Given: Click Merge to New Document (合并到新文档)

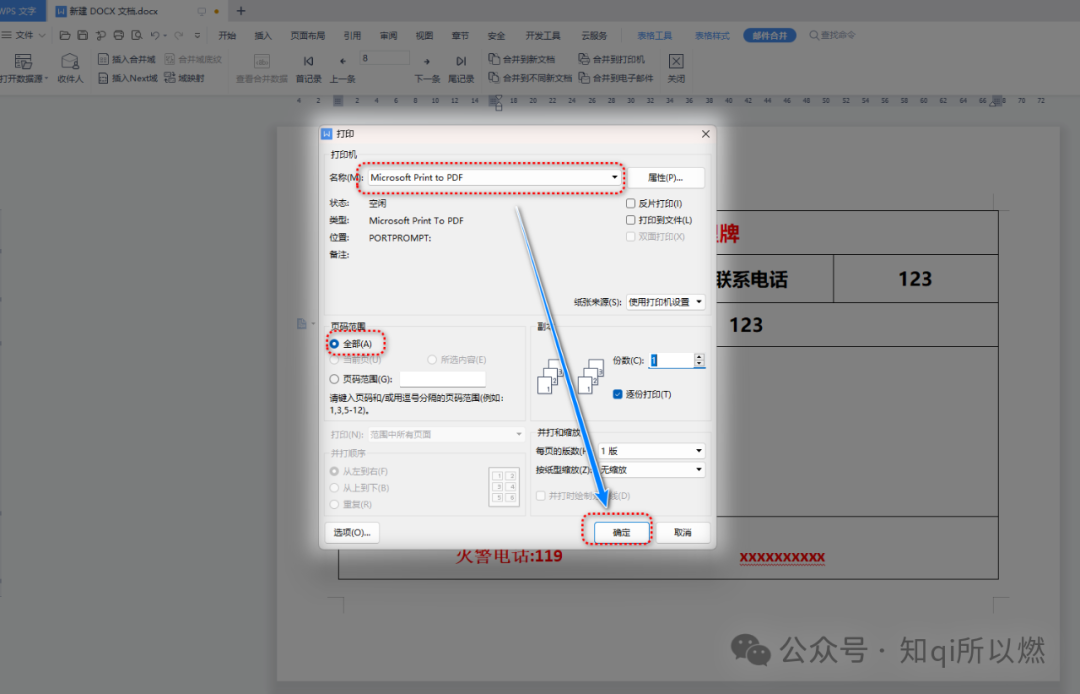Looking at the screenshot, I should coord(521,59).
